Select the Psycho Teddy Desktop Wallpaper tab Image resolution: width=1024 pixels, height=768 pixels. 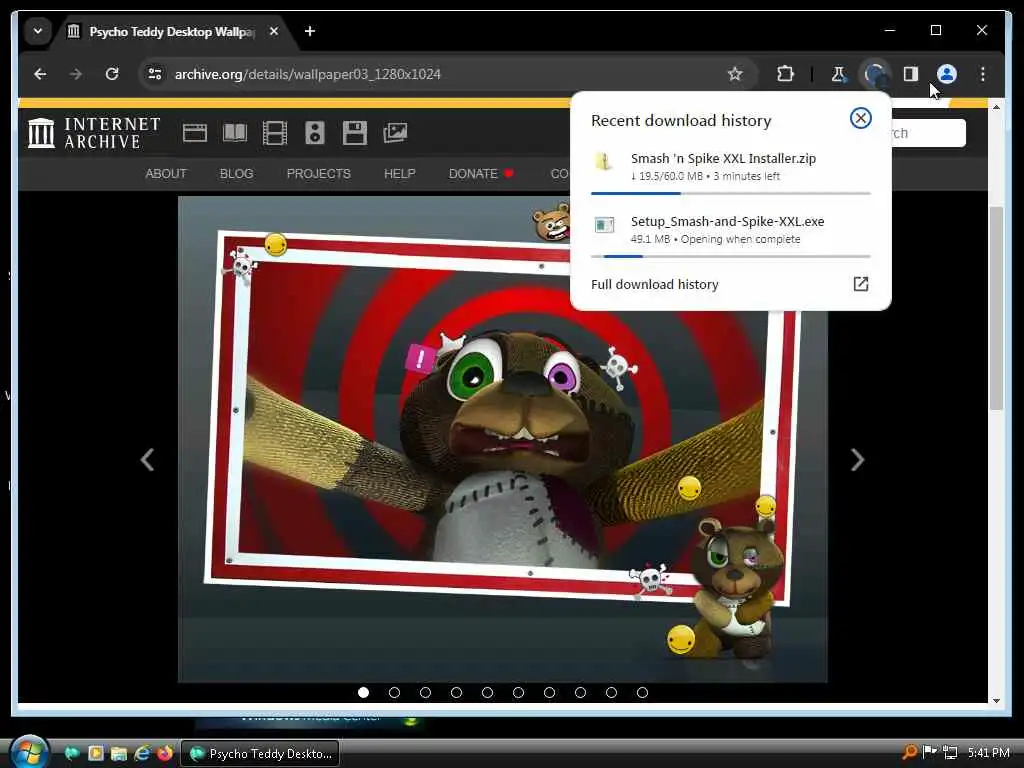click(x=172, y=31)
